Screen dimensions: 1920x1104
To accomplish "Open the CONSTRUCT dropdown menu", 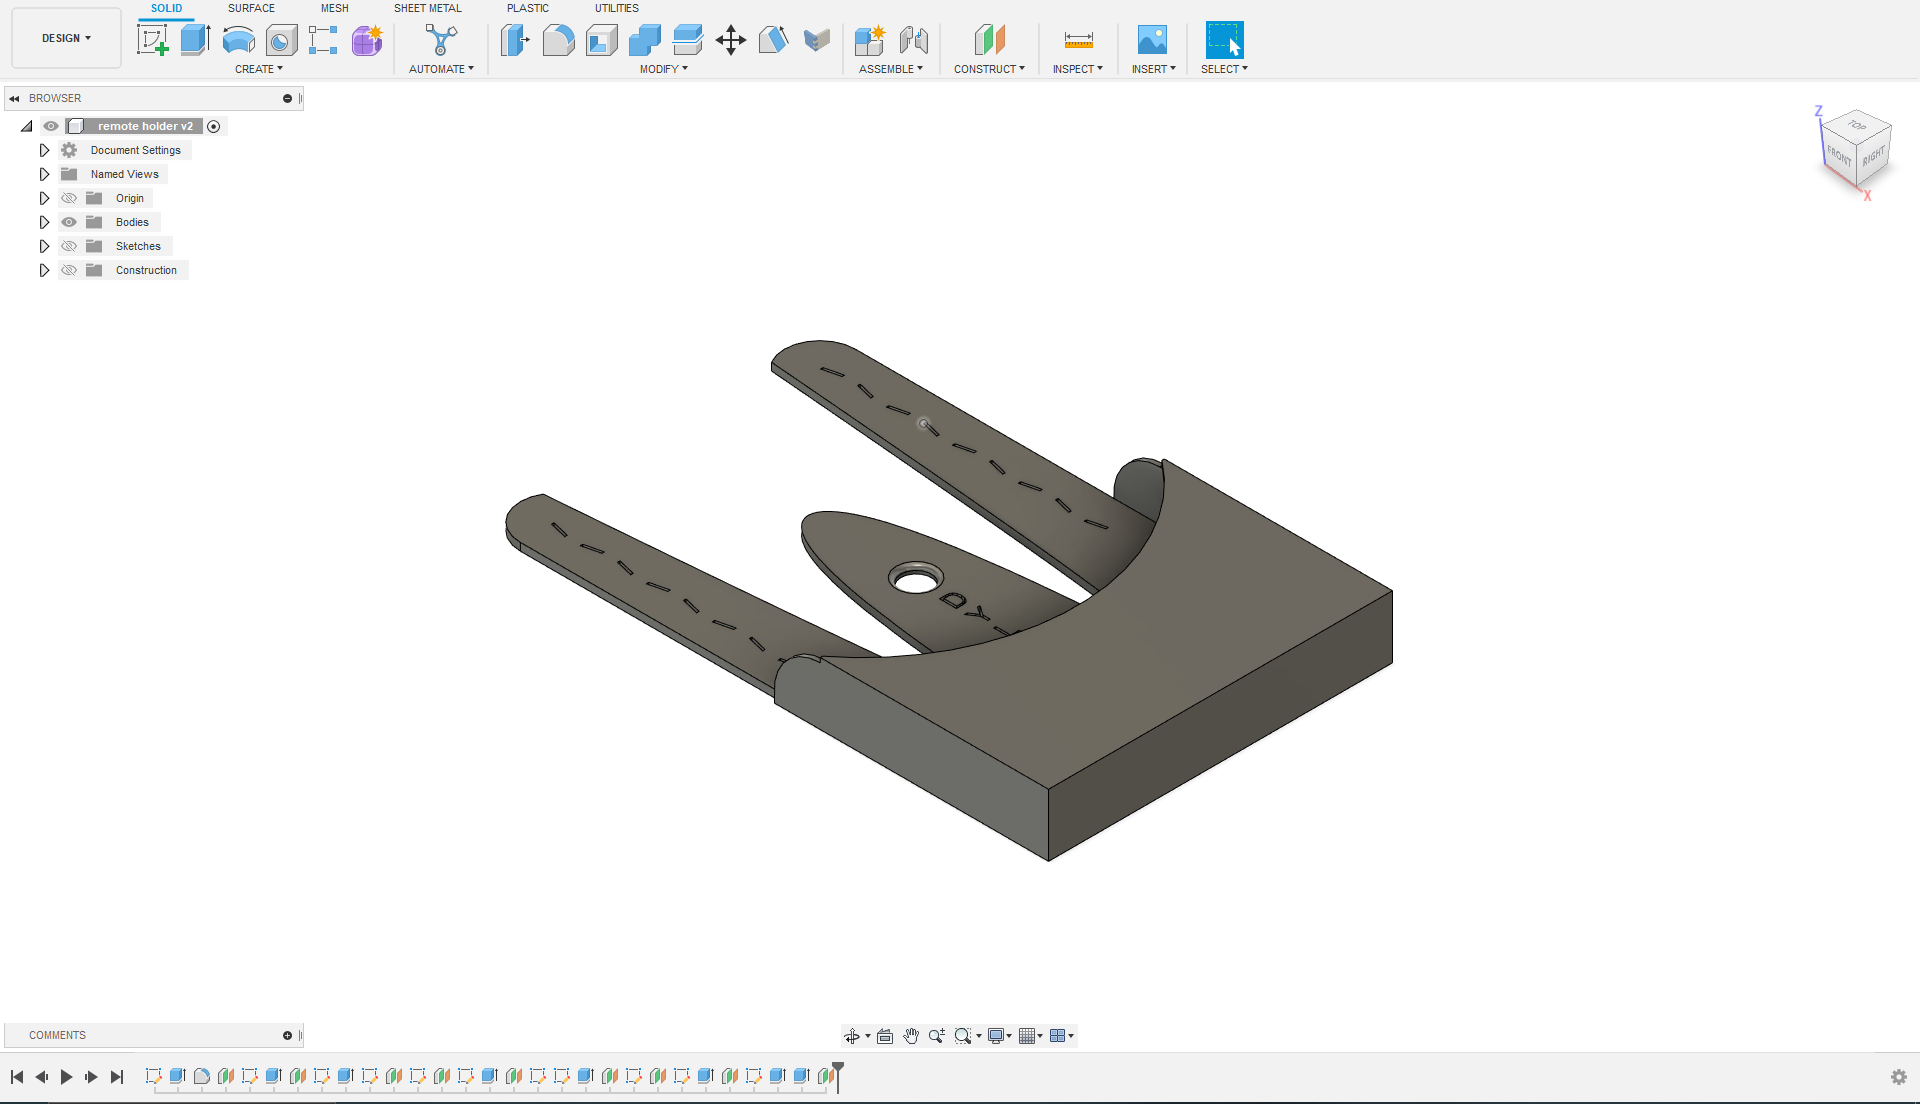I will click(x=989, y=69).
